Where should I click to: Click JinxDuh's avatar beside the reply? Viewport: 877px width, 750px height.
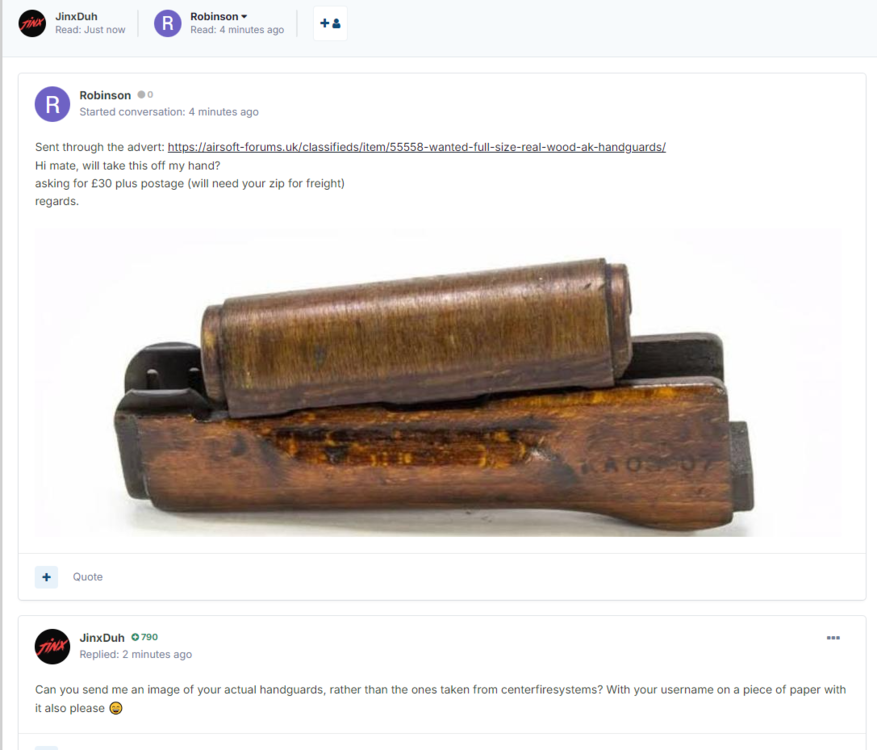pos(53,647)
